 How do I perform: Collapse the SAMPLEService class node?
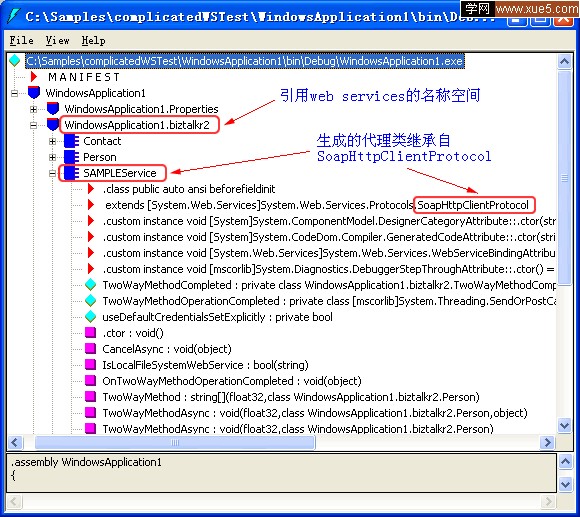[x=53, y=173]
